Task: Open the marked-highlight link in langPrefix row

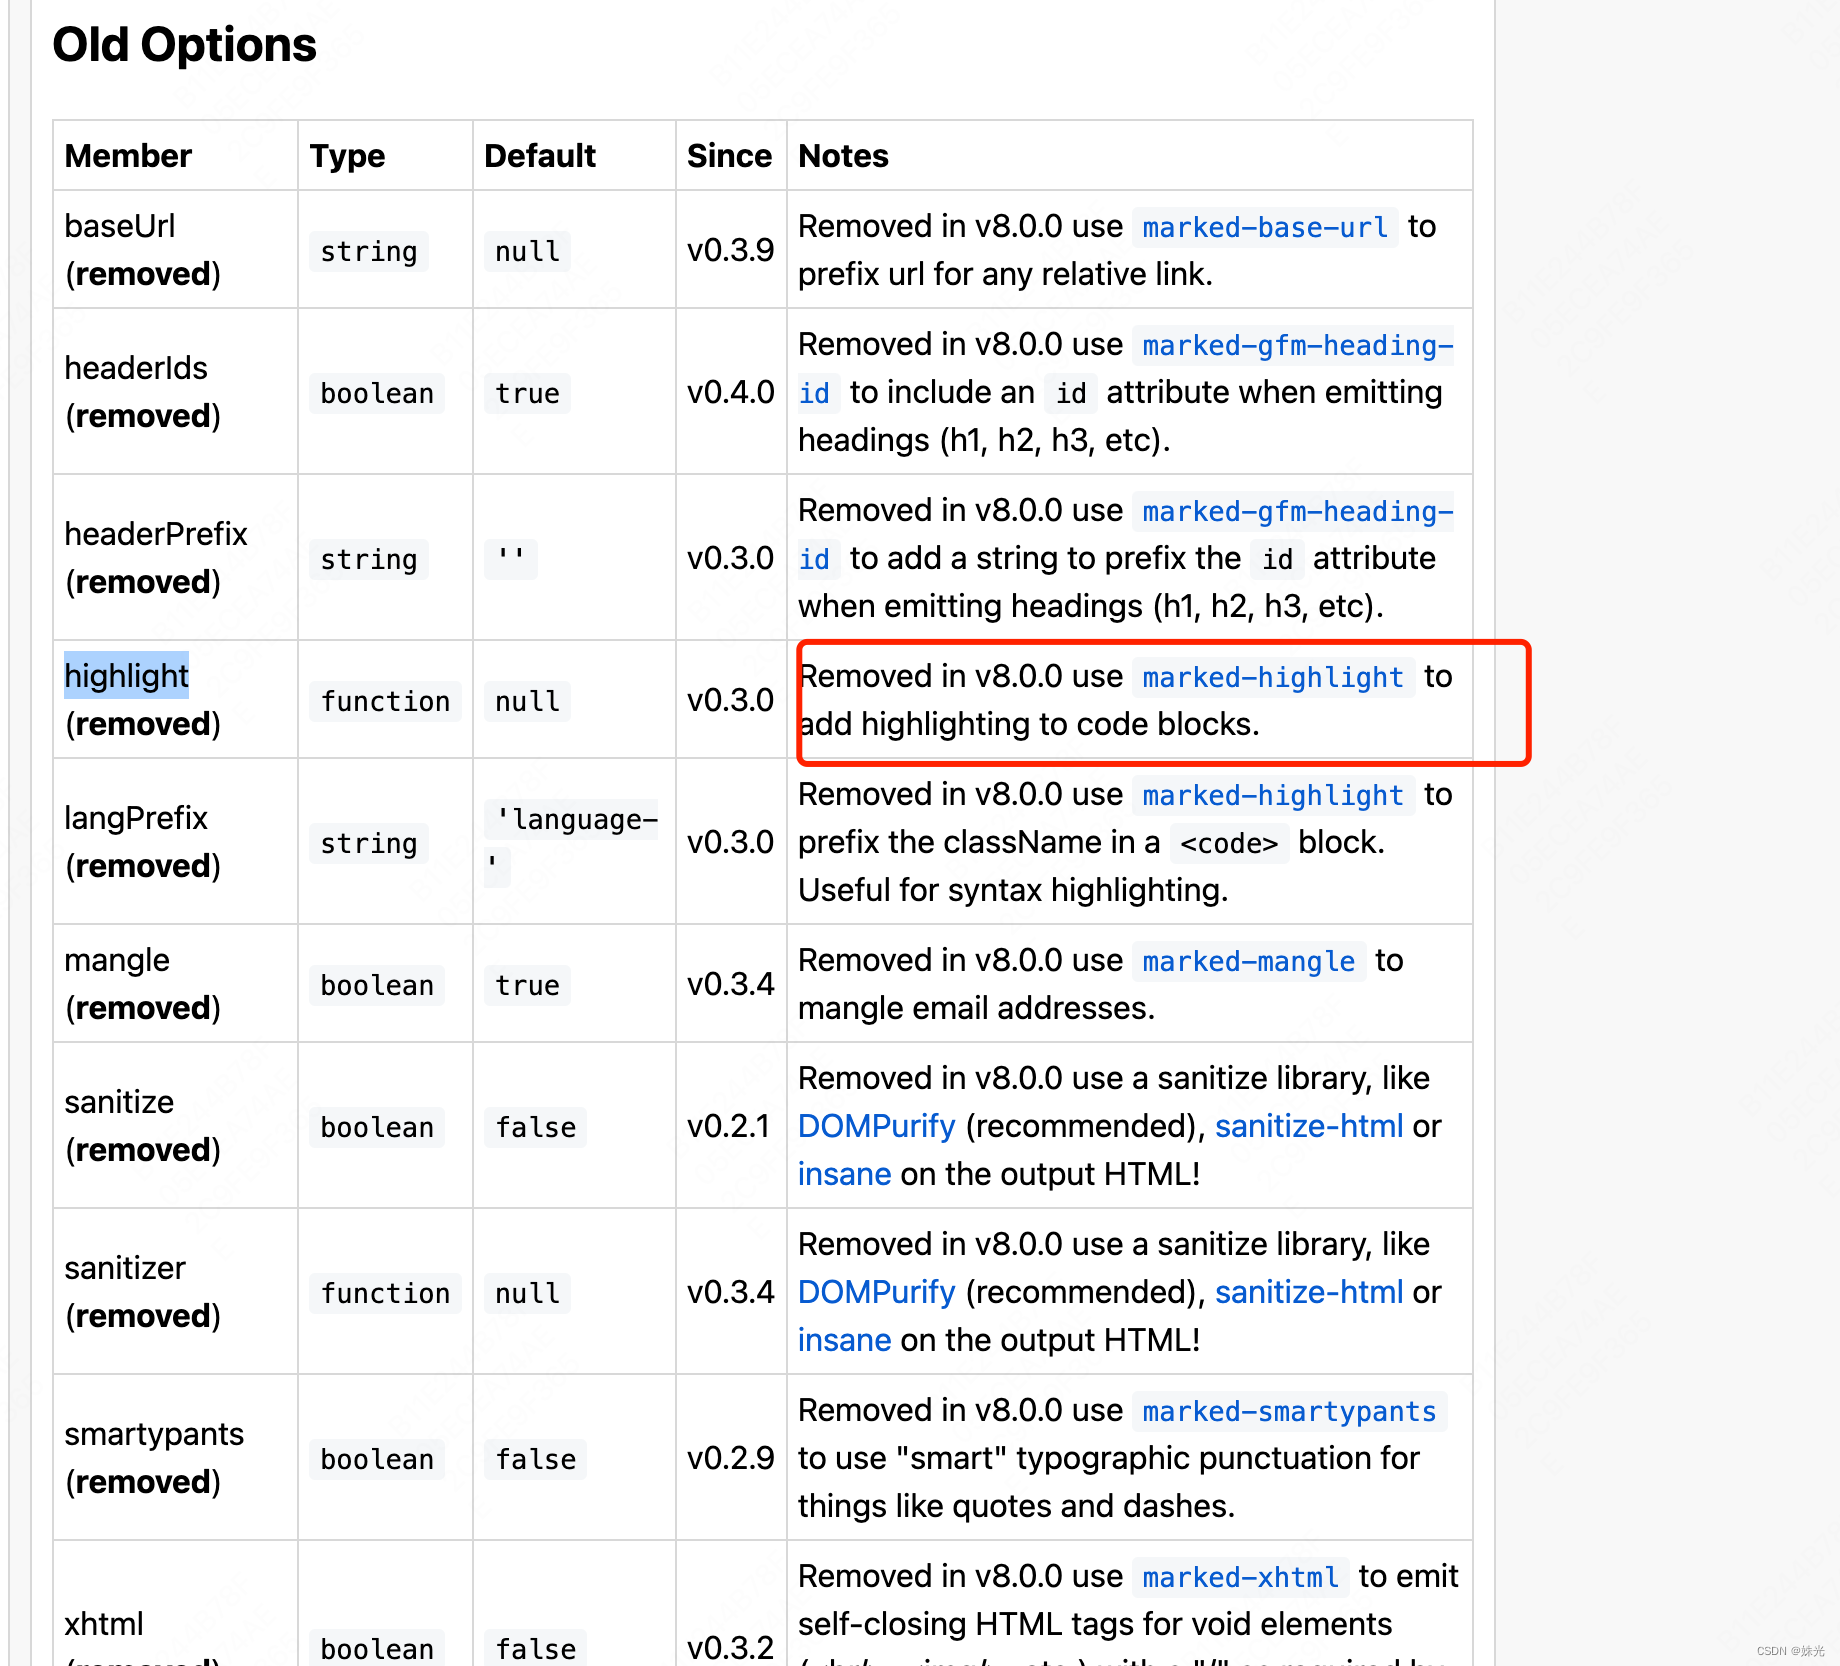Action: 1272,795
